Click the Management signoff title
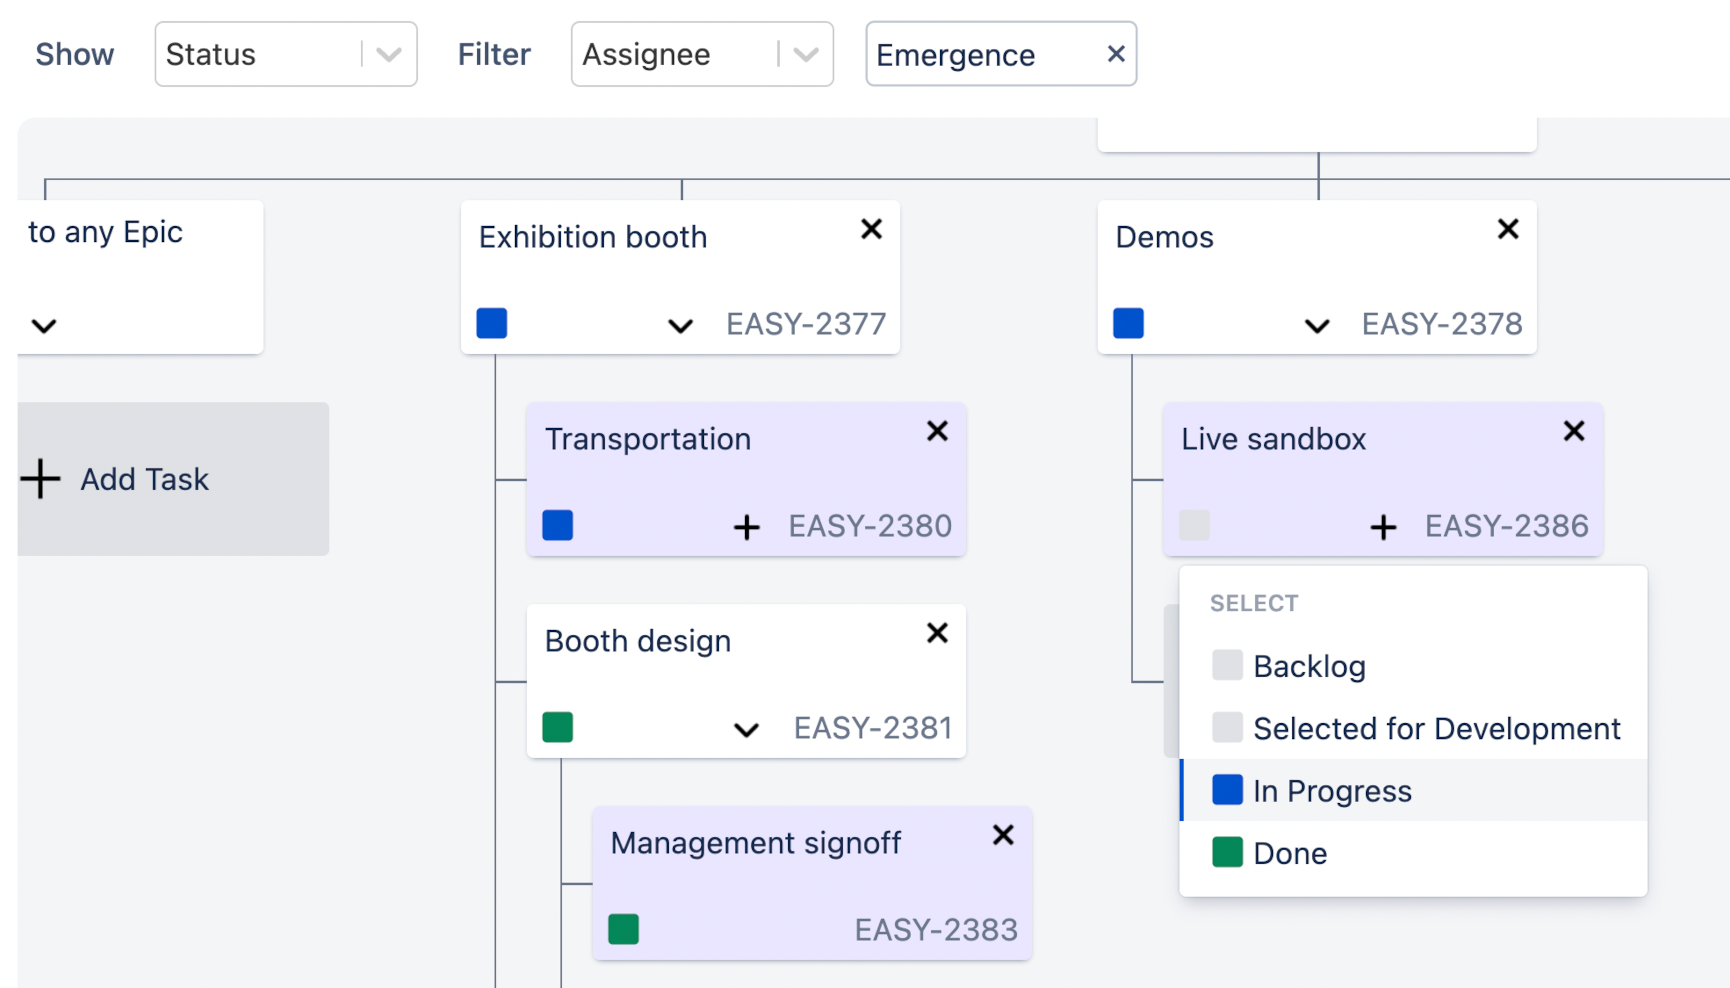Screen dimensions: 1730x988 point(756,843)
